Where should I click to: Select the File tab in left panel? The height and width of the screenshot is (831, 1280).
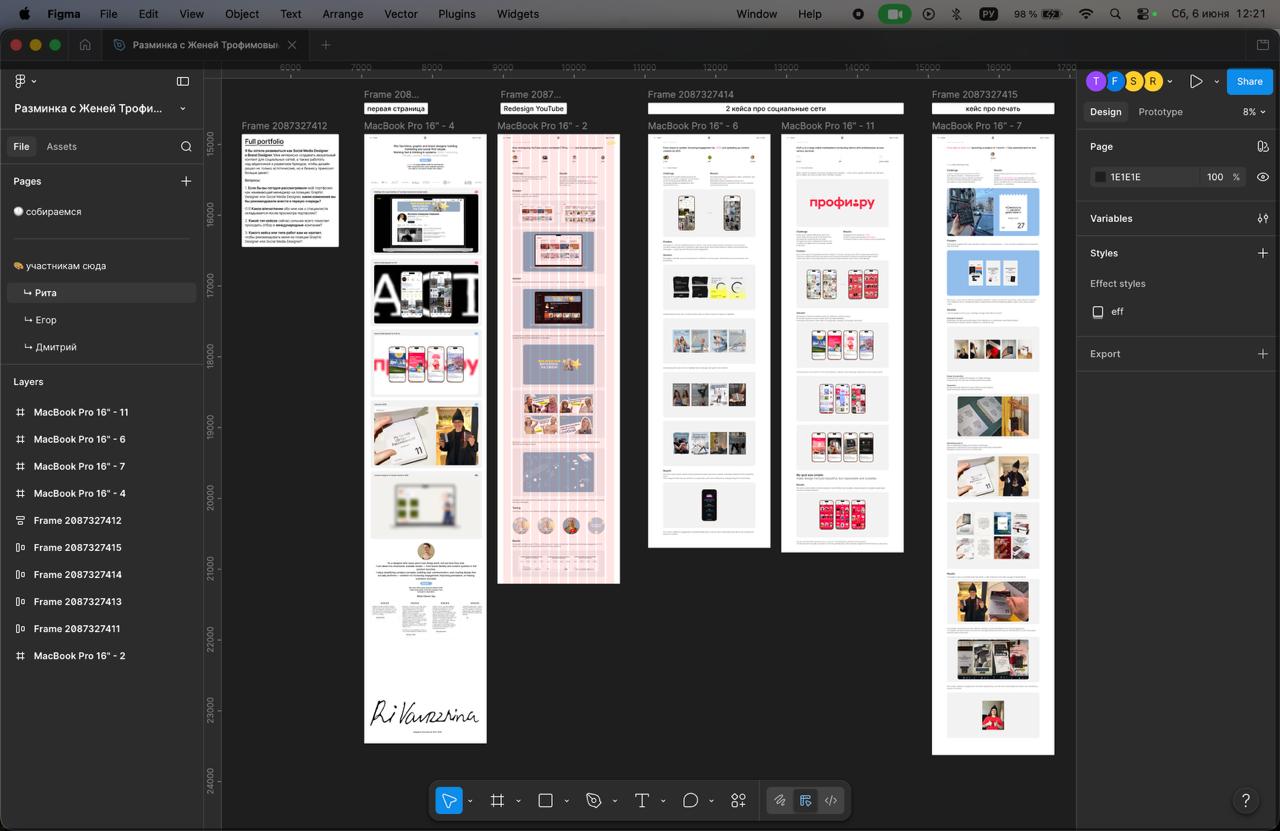[21, 146]
